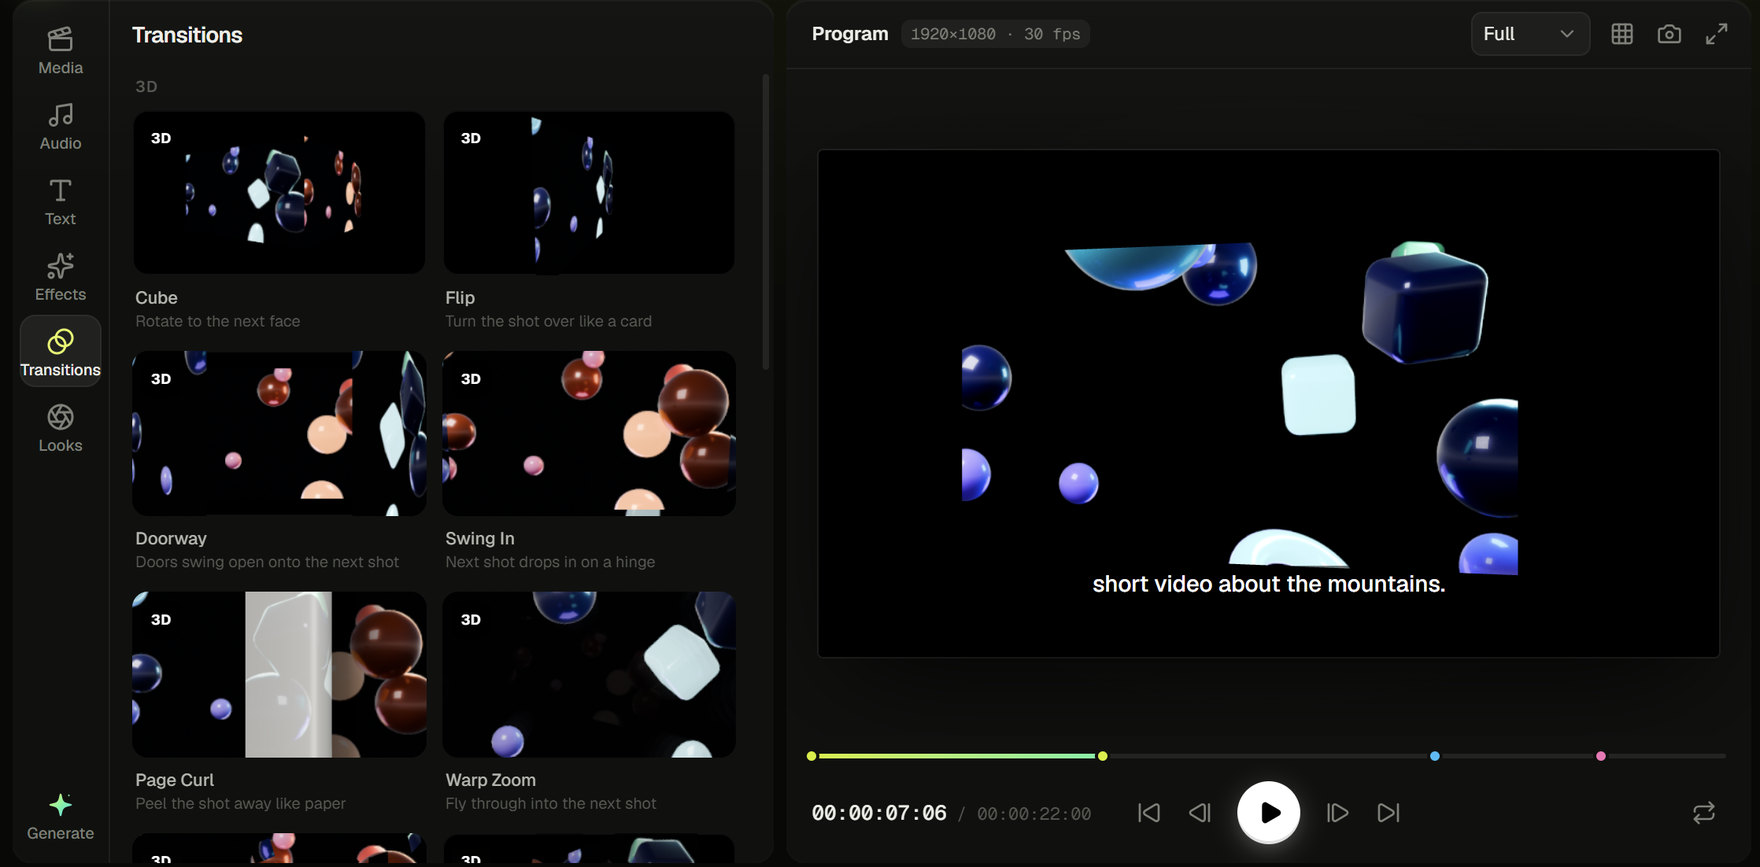Viewport: 1760px width, 867px height.
Task: Jump to the end of timeline
Action: click(1388, 813)
